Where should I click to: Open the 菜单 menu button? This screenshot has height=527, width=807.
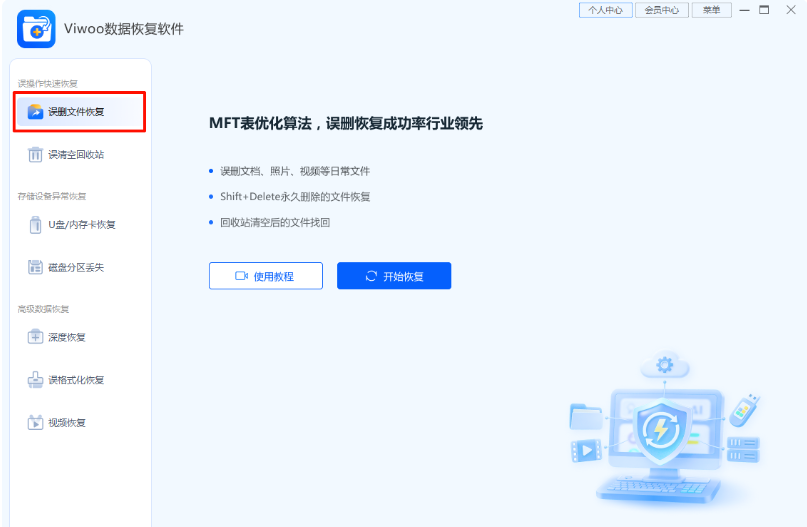711,10
